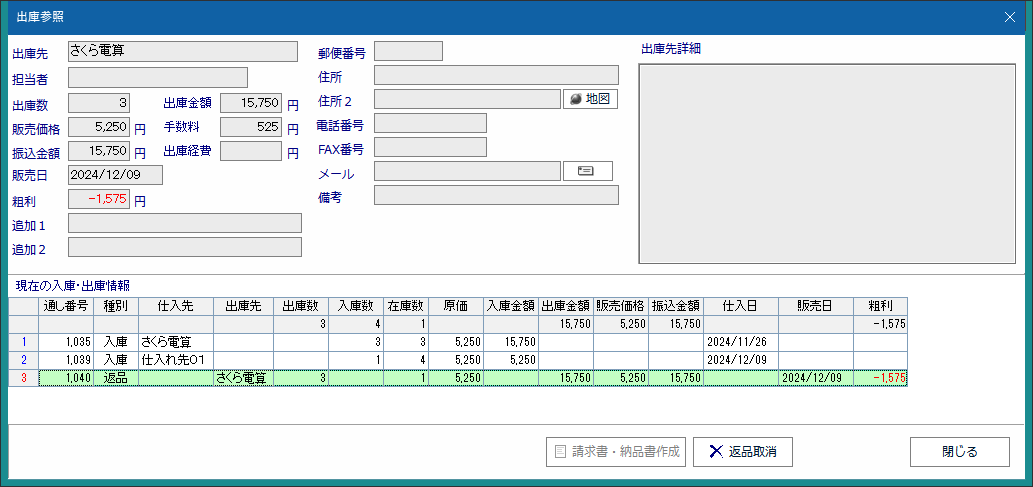
Task: Click the mail envelope icon button
Action: pyautogui.click(x=587, y=171)
